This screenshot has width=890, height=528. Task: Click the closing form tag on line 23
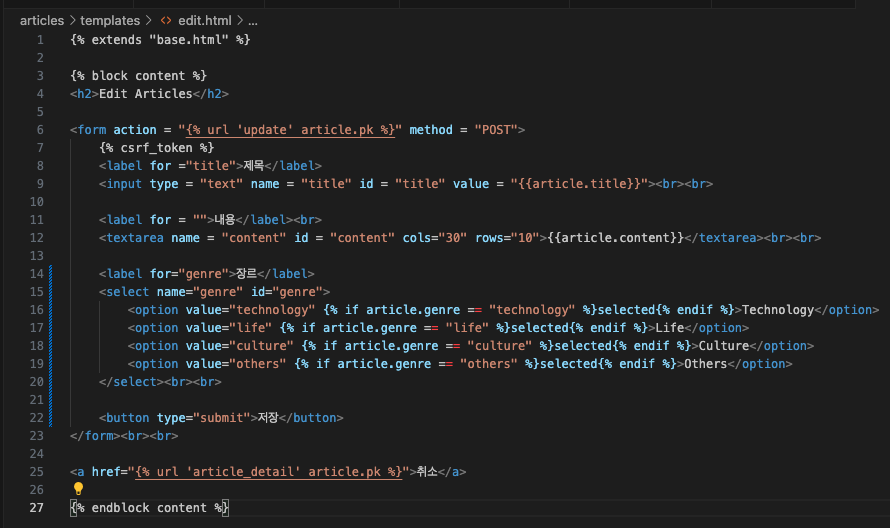[x=95, y=436]
